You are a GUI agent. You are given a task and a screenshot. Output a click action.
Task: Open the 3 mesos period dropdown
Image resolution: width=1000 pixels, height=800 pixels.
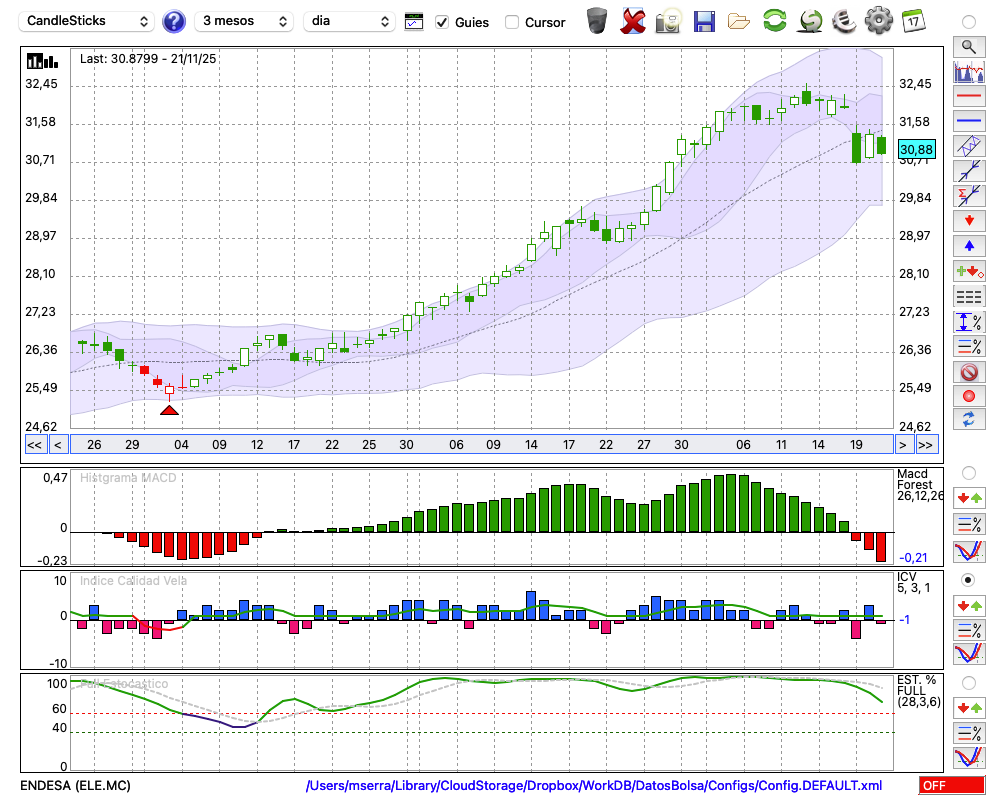tap(244, 21)
